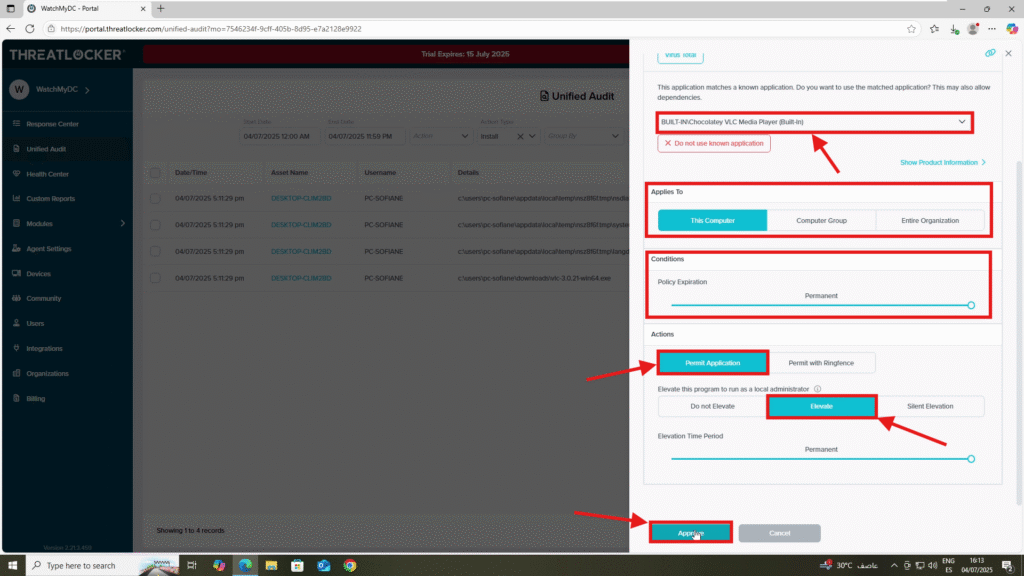
Task: Adjust the Elevation Time Period slider handle
Action: pyautogui.click(x=971, y=459)
